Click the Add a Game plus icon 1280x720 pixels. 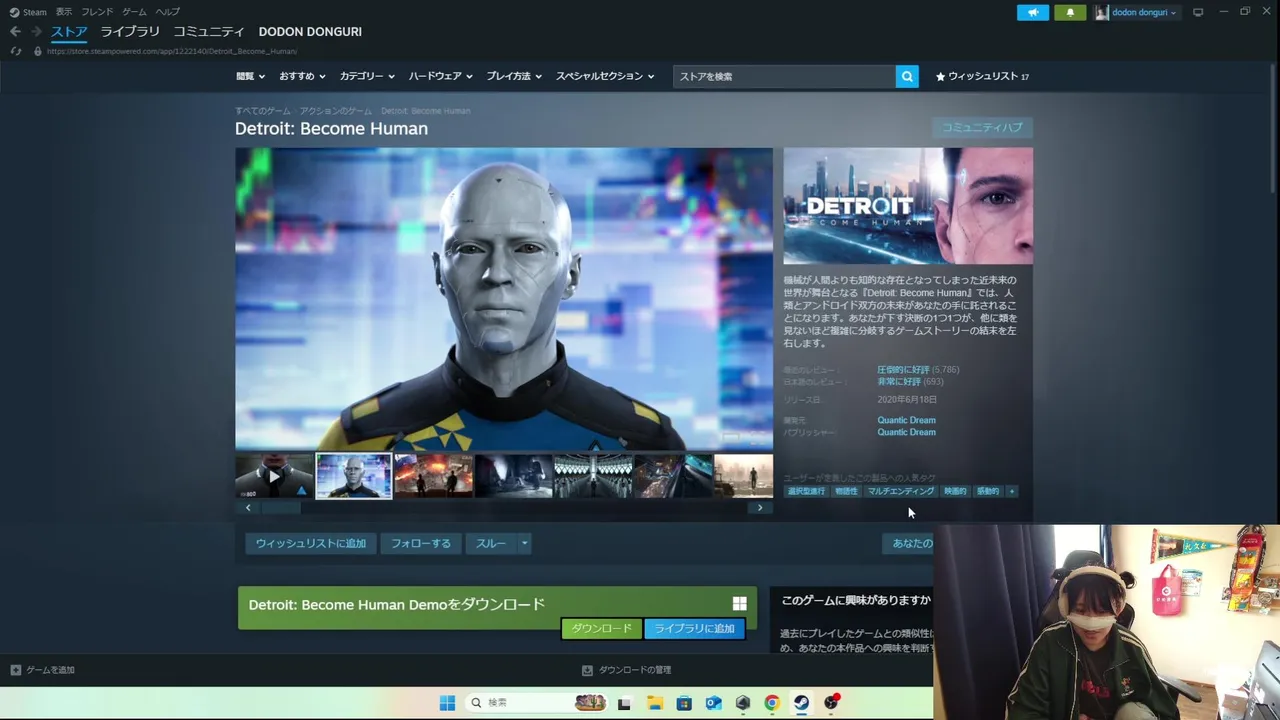(16, 670)
